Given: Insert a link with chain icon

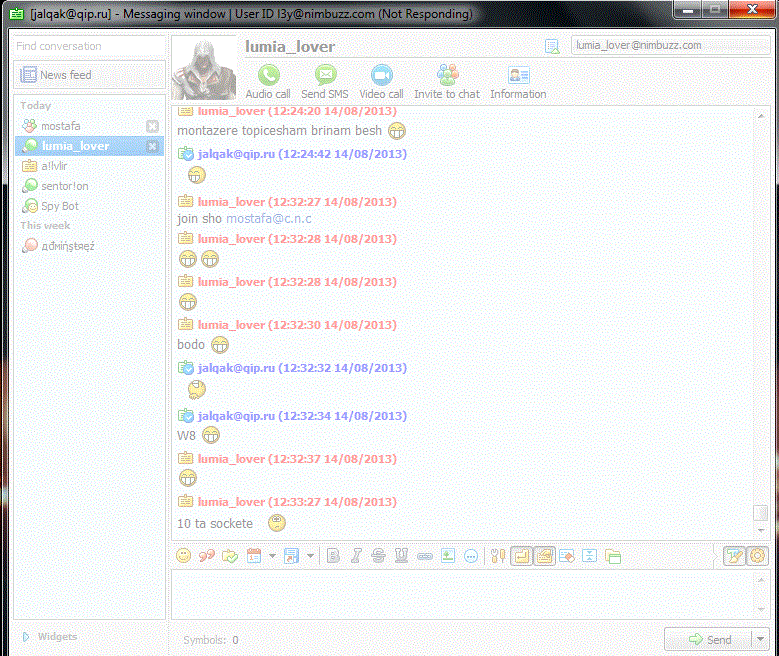Looking at the screenshot, I should click(425, 556).
